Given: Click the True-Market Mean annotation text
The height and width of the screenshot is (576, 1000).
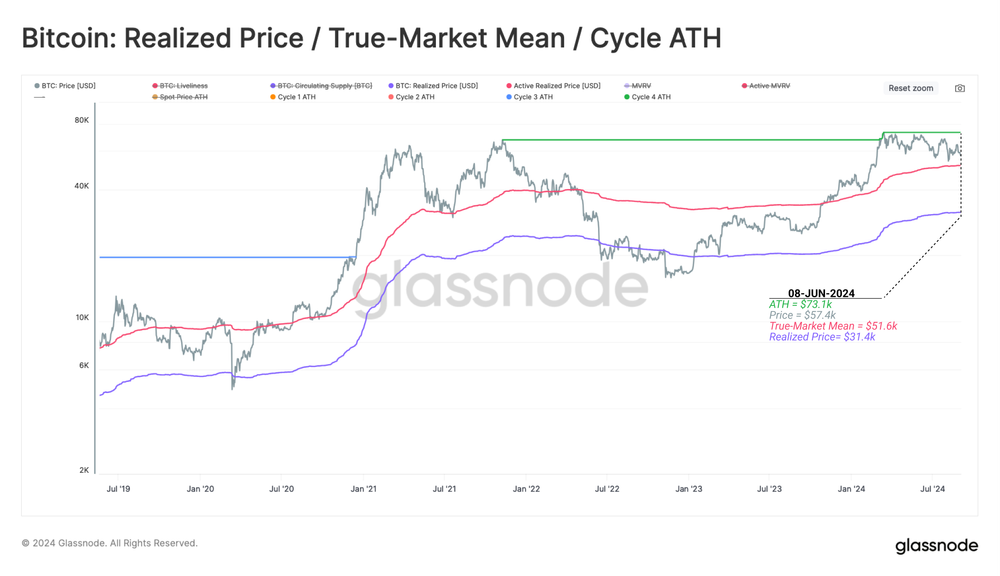Looking at the screenshot, I should (833, 326).
